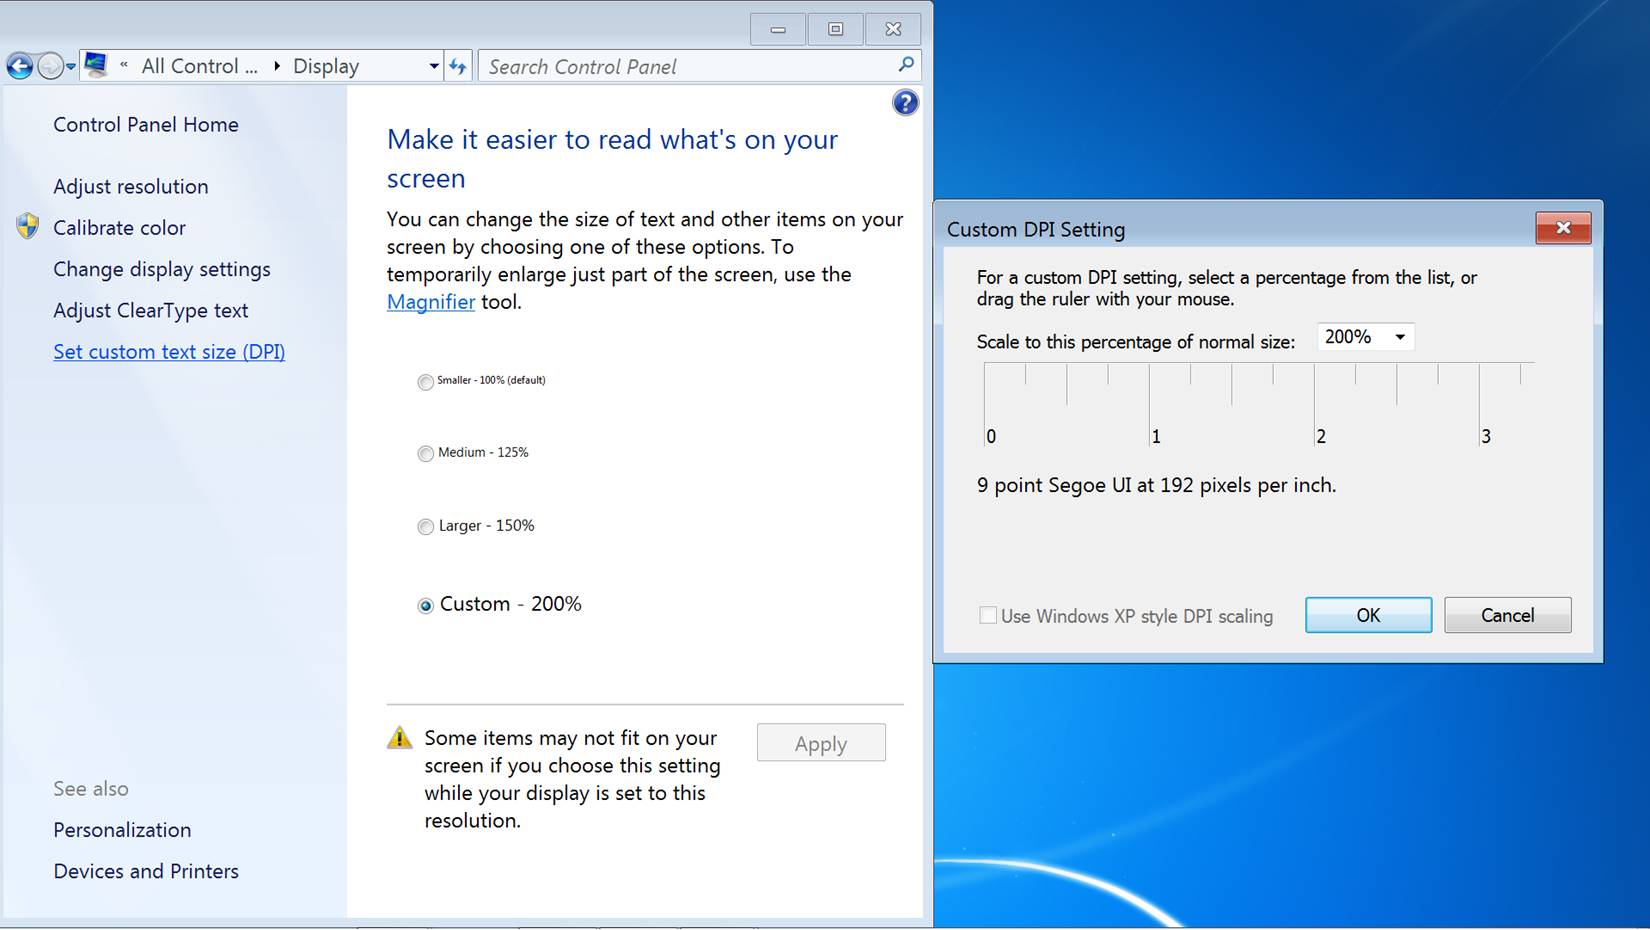The height and width of the screenshot is (930, 1650).
Task: Open Control Panel Home
Action: [x=146, y=124]
